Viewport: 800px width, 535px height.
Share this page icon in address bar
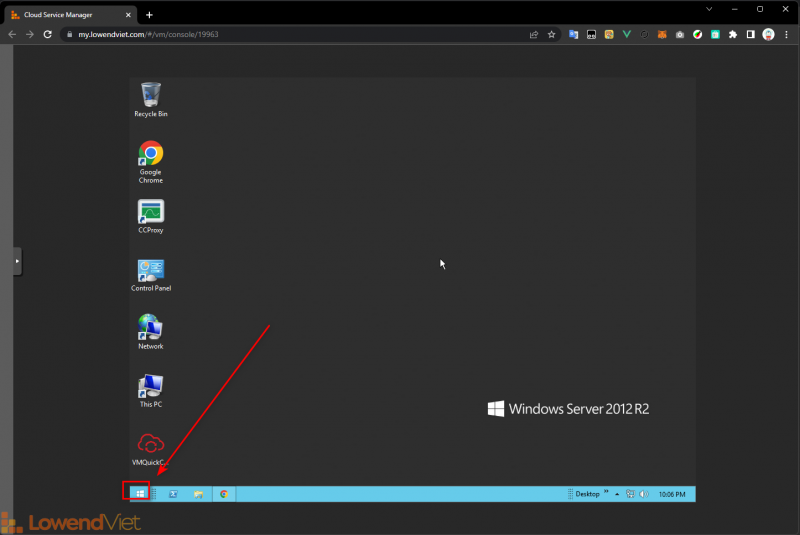[534, 34]
